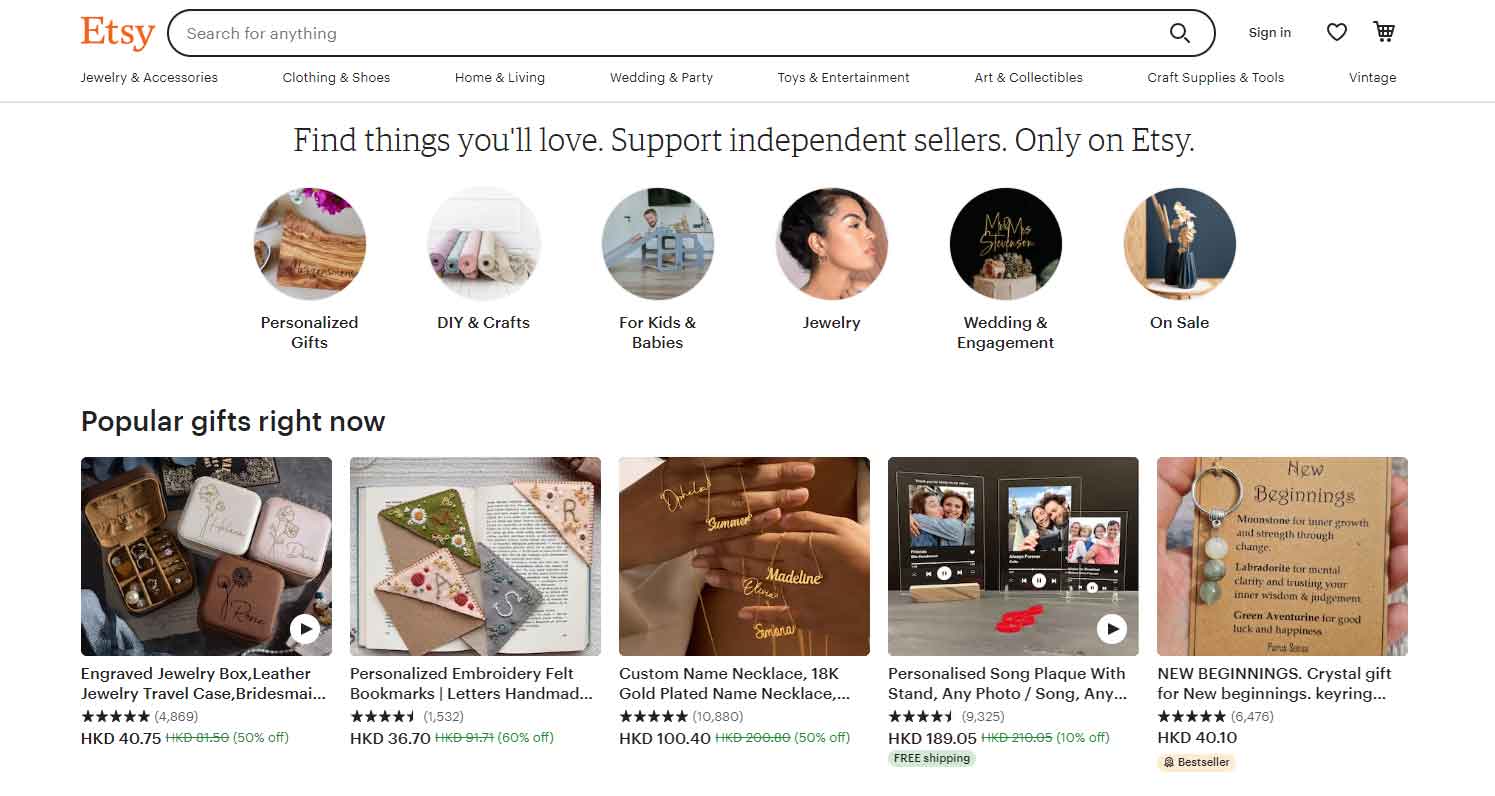The height and width of the screenshot is (796, 1495).
Task: Click the search magnifier icon
Action: (1180, 33)
